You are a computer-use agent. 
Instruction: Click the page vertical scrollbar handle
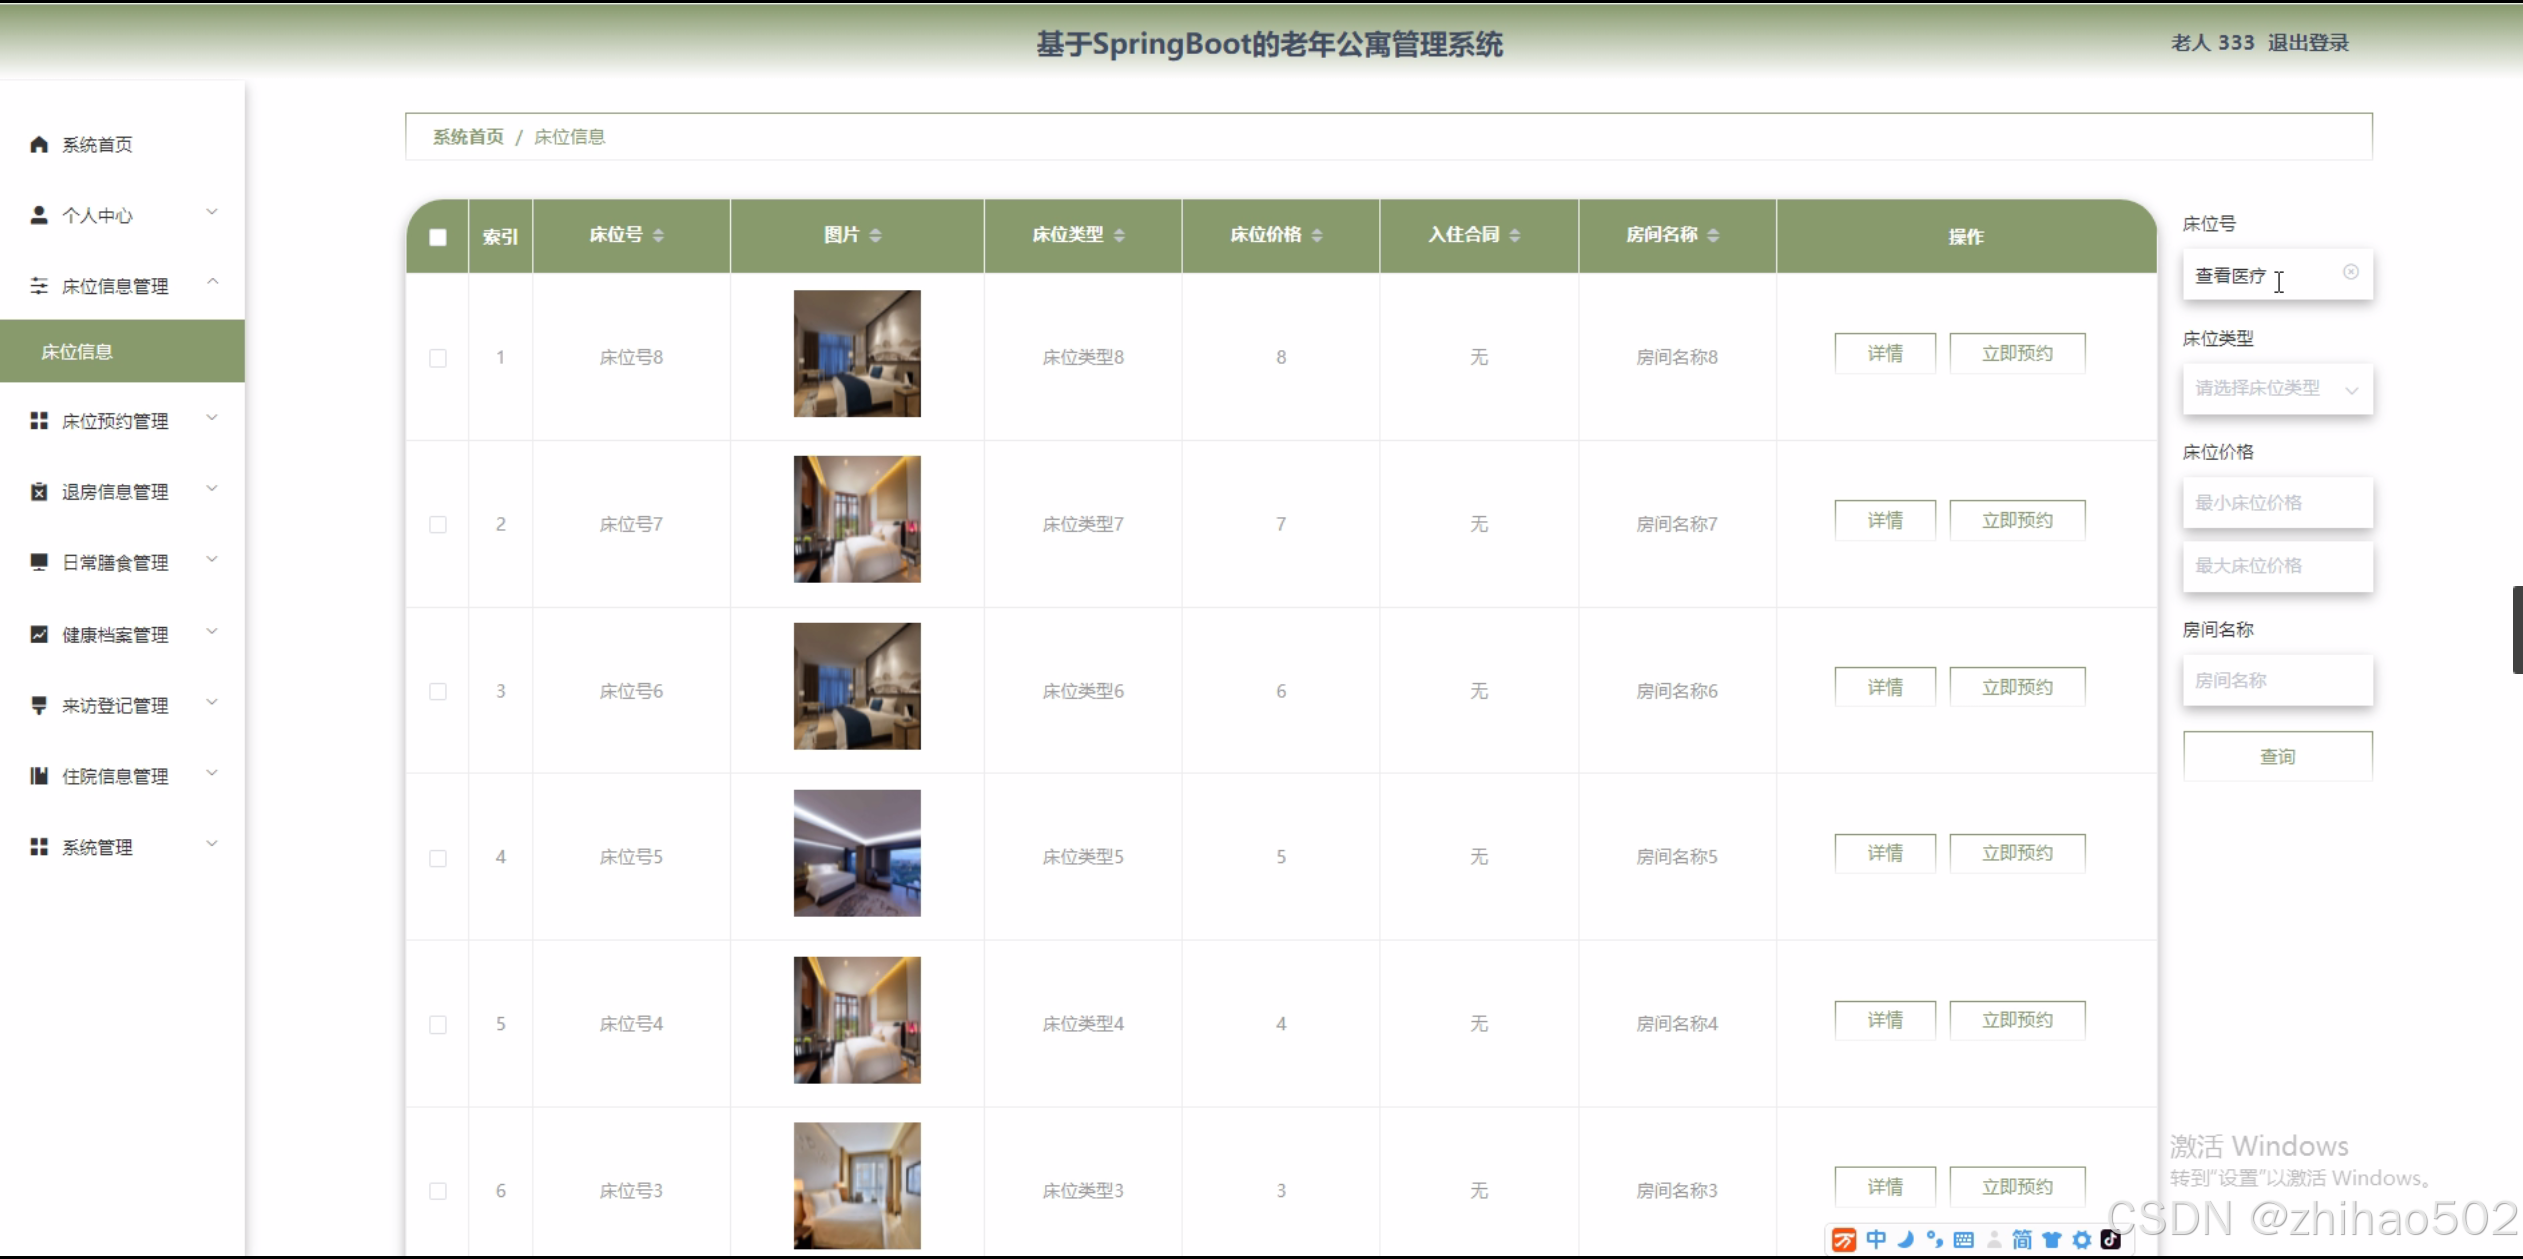pyautogui.click(x=2517, y=630)
